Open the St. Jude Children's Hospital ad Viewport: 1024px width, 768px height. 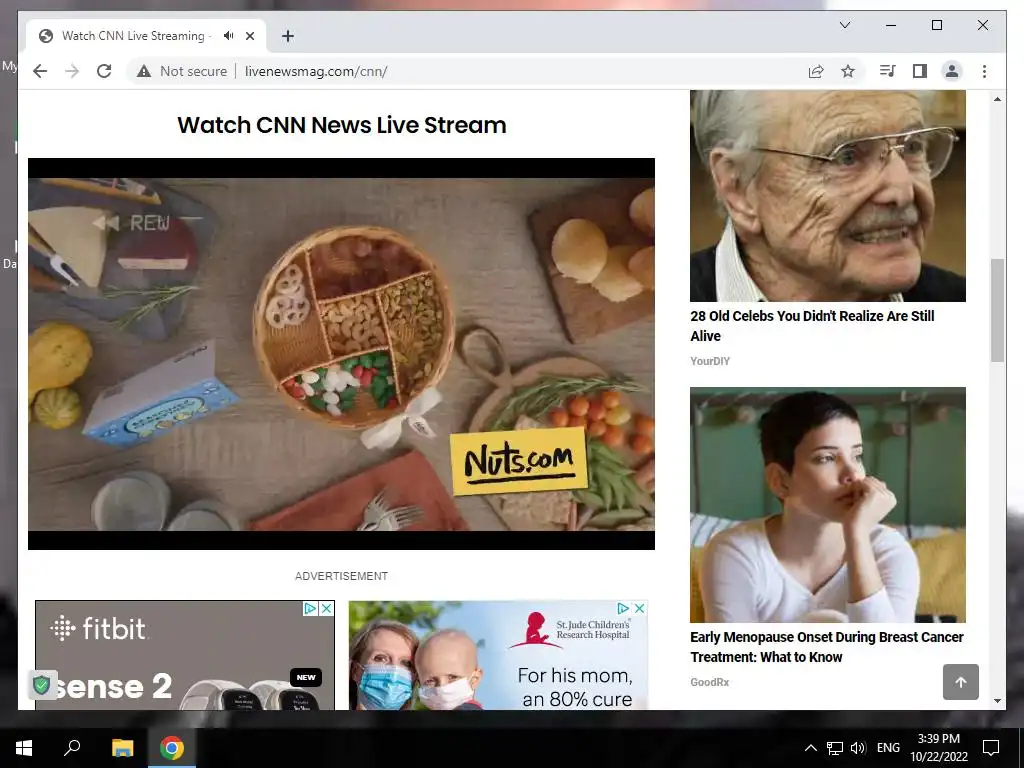(498, 656)
